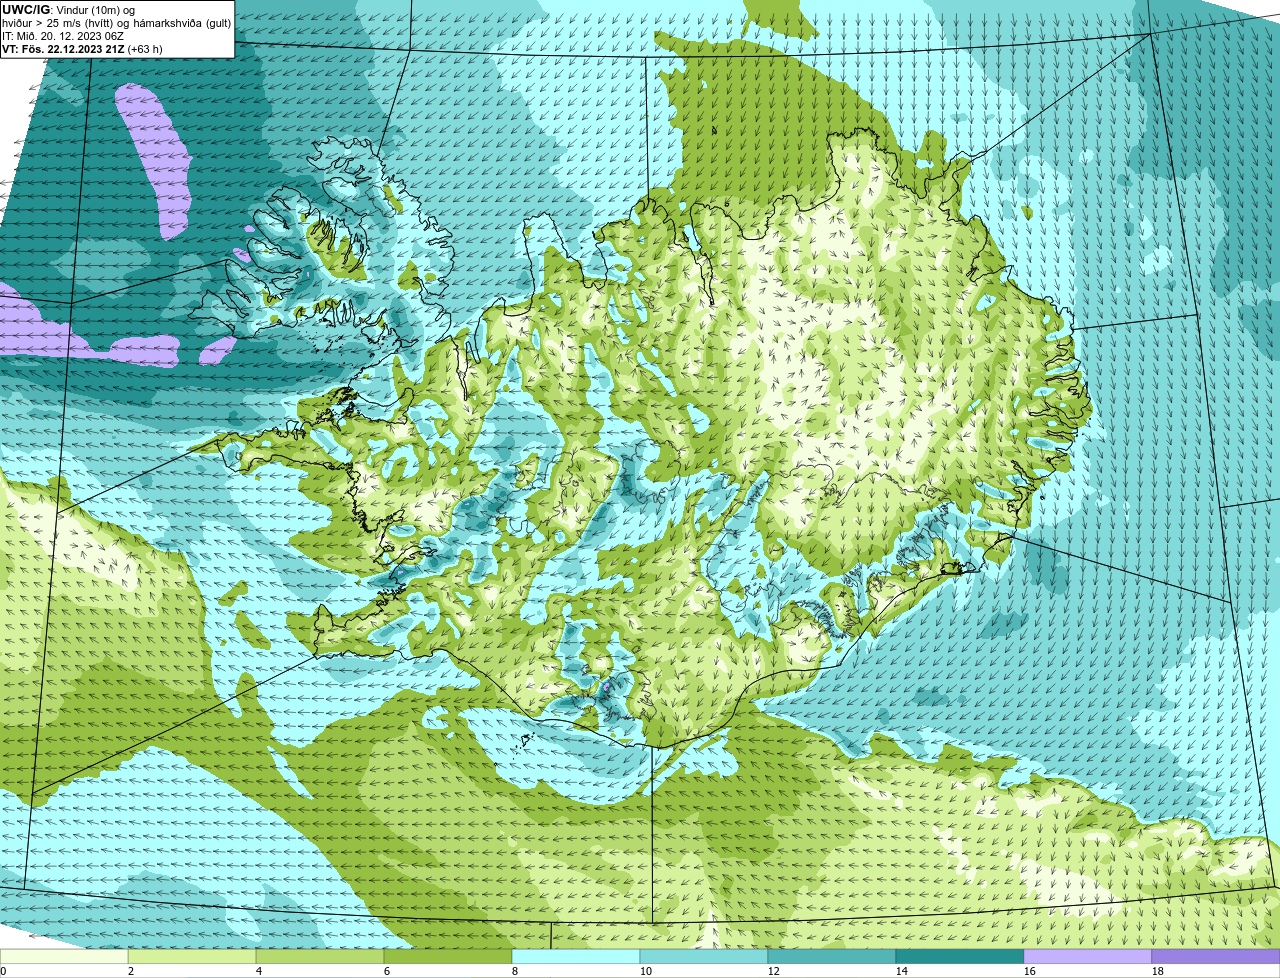Click the legend scale label '6'
This screenshot has height=978, width=1280.
[x=387, y=971]
